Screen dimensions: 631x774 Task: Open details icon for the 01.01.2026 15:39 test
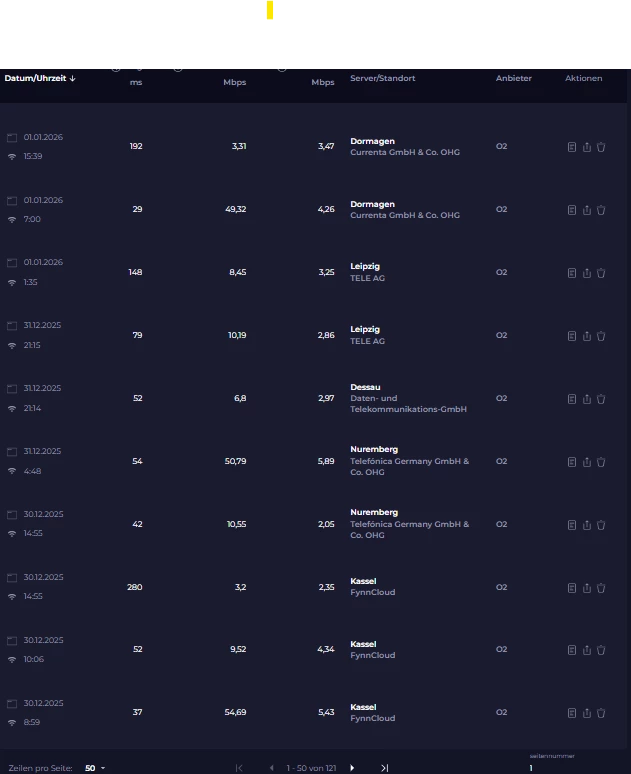[572, 147]
